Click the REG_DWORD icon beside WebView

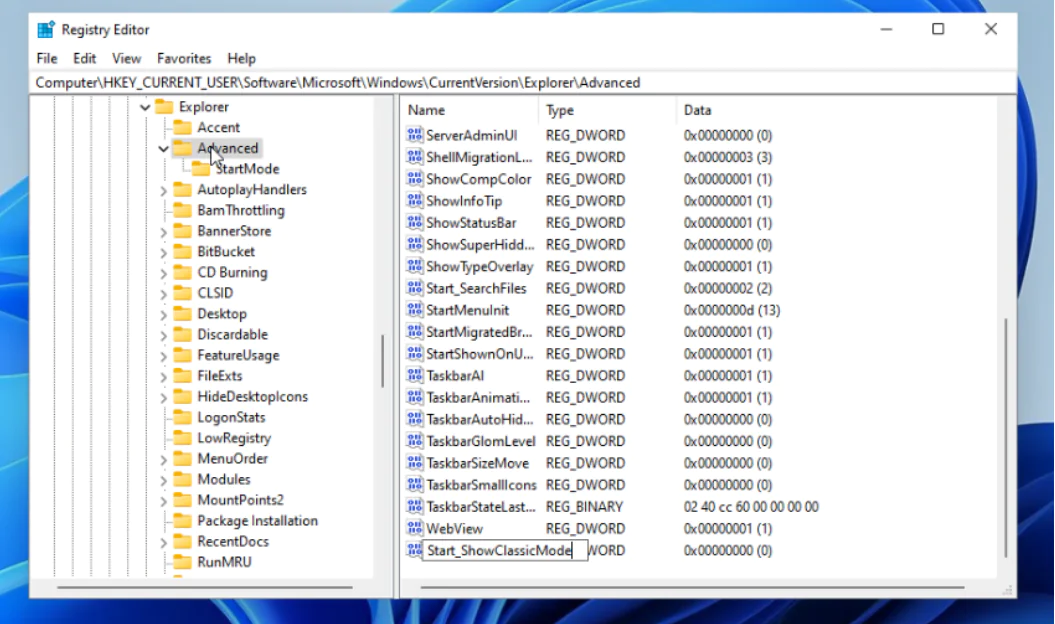[x=415, y=528]
